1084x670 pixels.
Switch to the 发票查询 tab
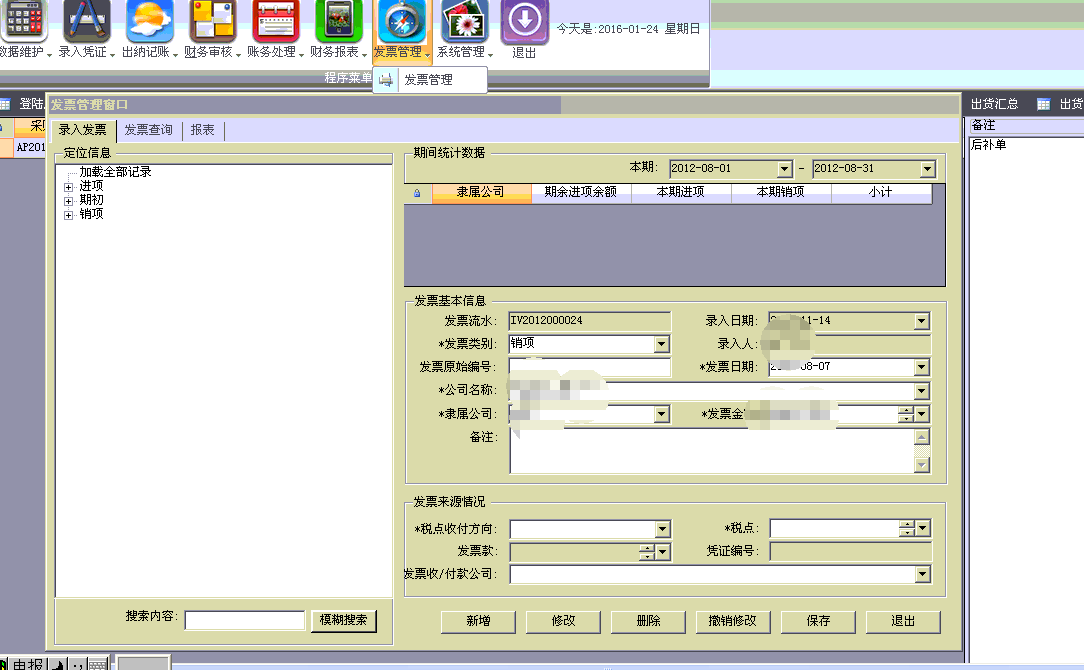pos(148,130)
